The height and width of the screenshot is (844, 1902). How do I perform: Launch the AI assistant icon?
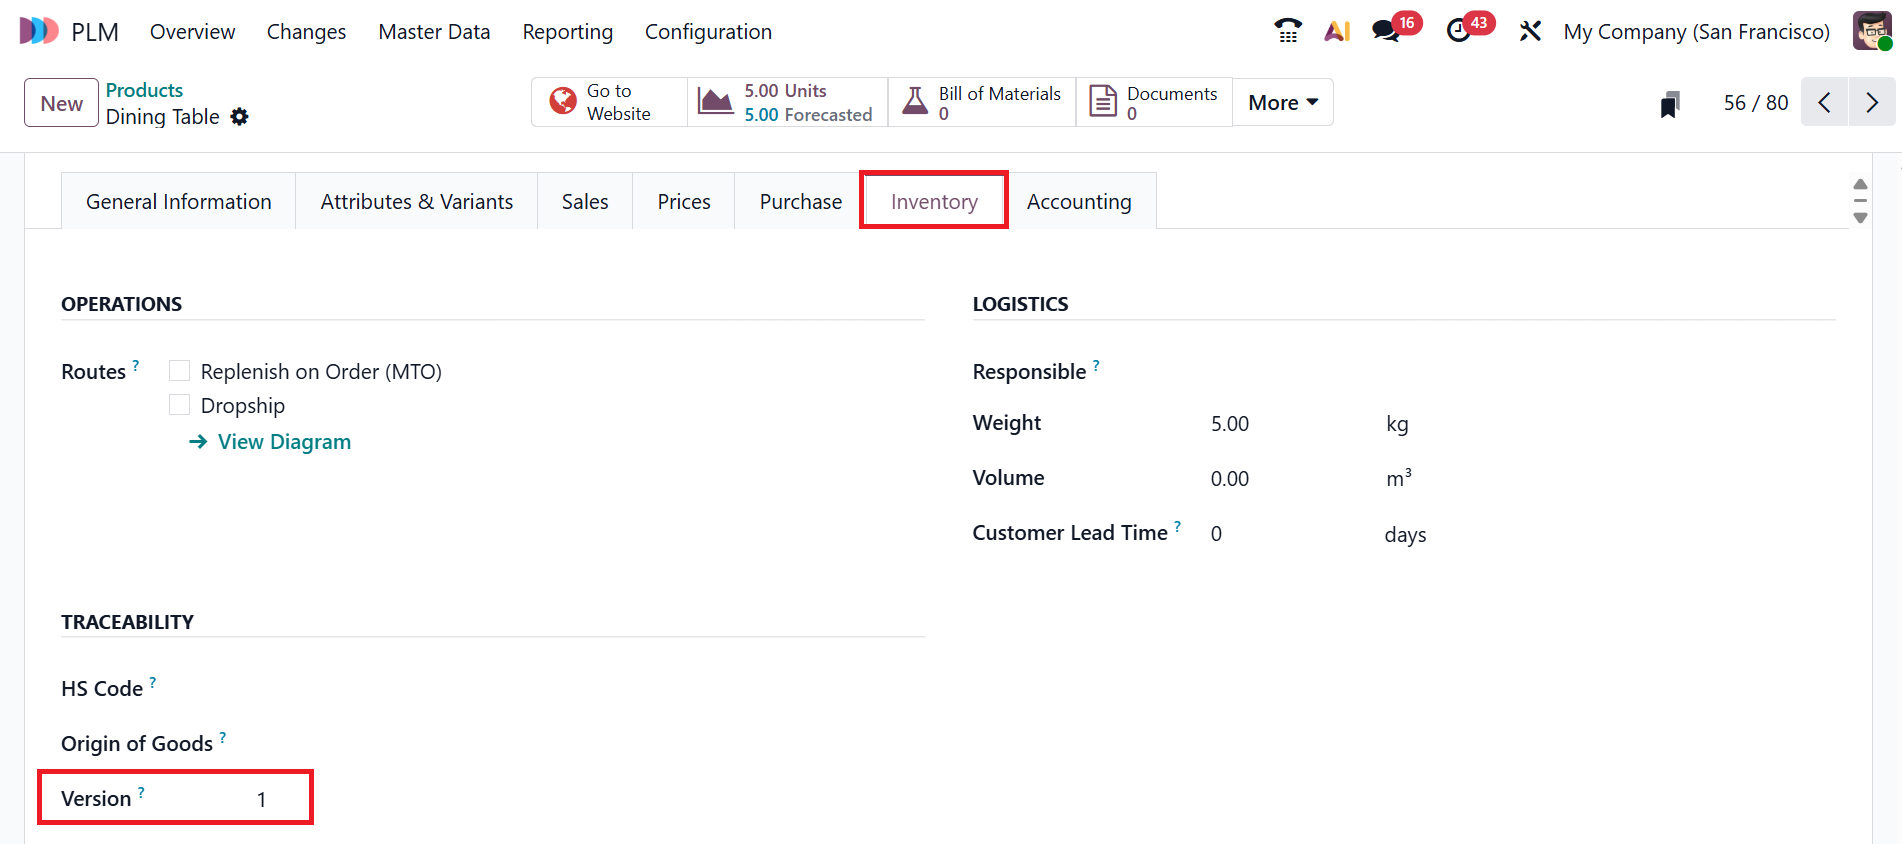(x=1337, y=31)
